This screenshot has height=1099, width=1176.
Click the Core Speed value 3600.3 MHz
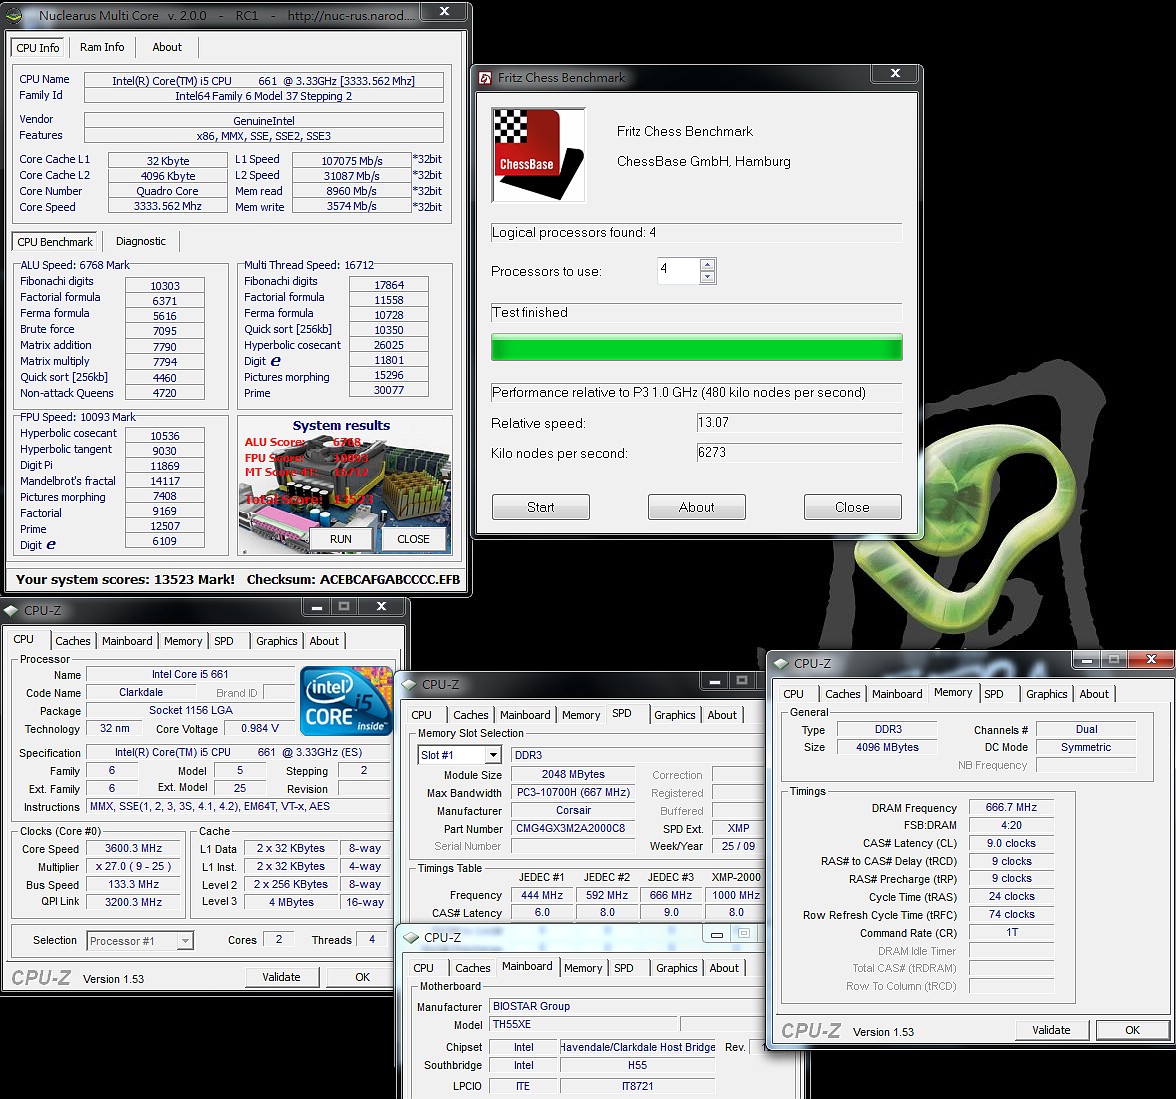click(134, 848)
